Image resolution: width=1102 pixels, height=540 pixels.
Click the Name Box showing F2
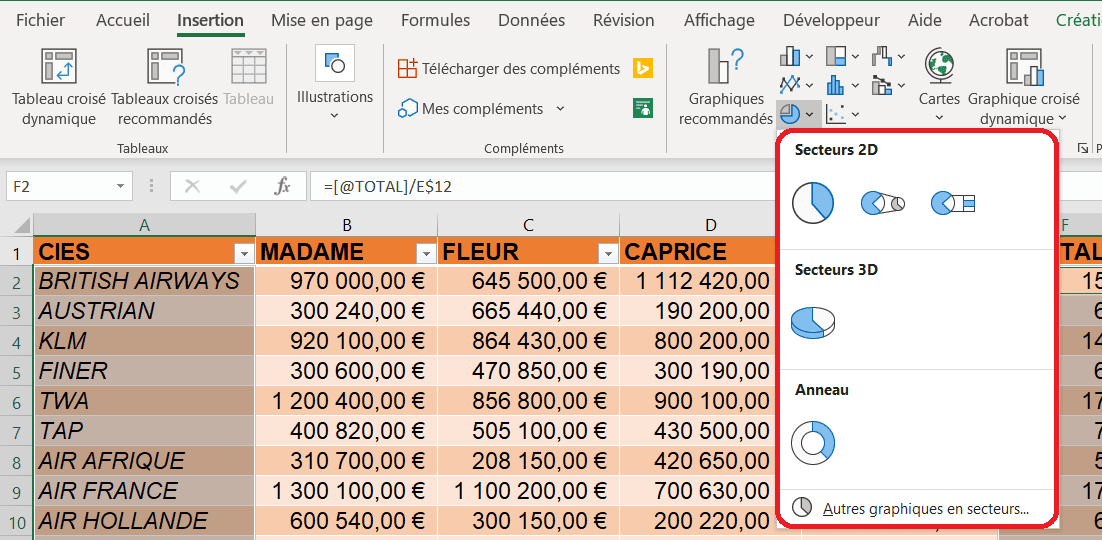pos(58,186)
